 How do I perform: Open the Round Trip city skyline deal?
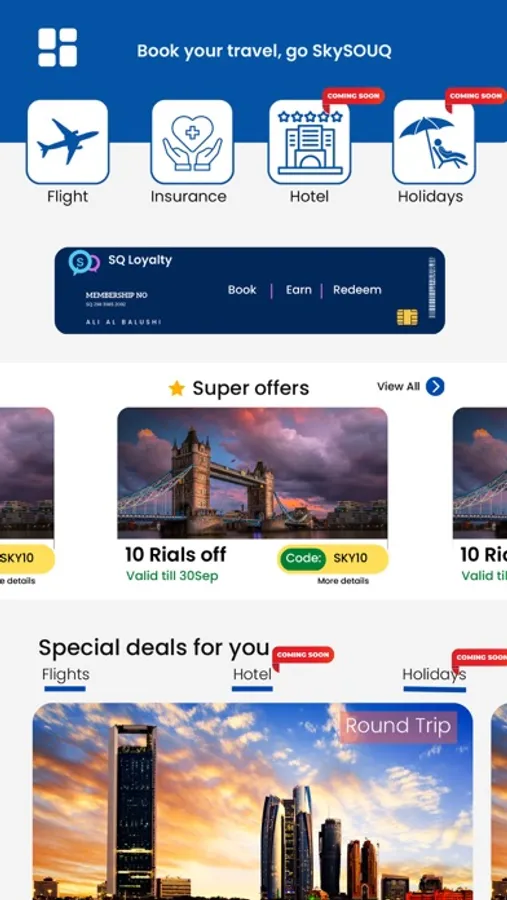[x=253, y=801]
